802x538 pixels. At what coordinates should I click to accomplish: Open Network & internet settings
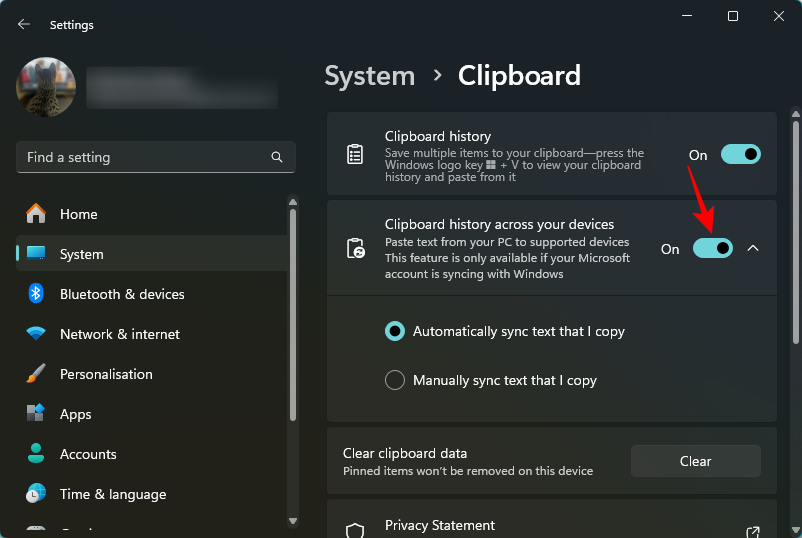coord(152,333)
